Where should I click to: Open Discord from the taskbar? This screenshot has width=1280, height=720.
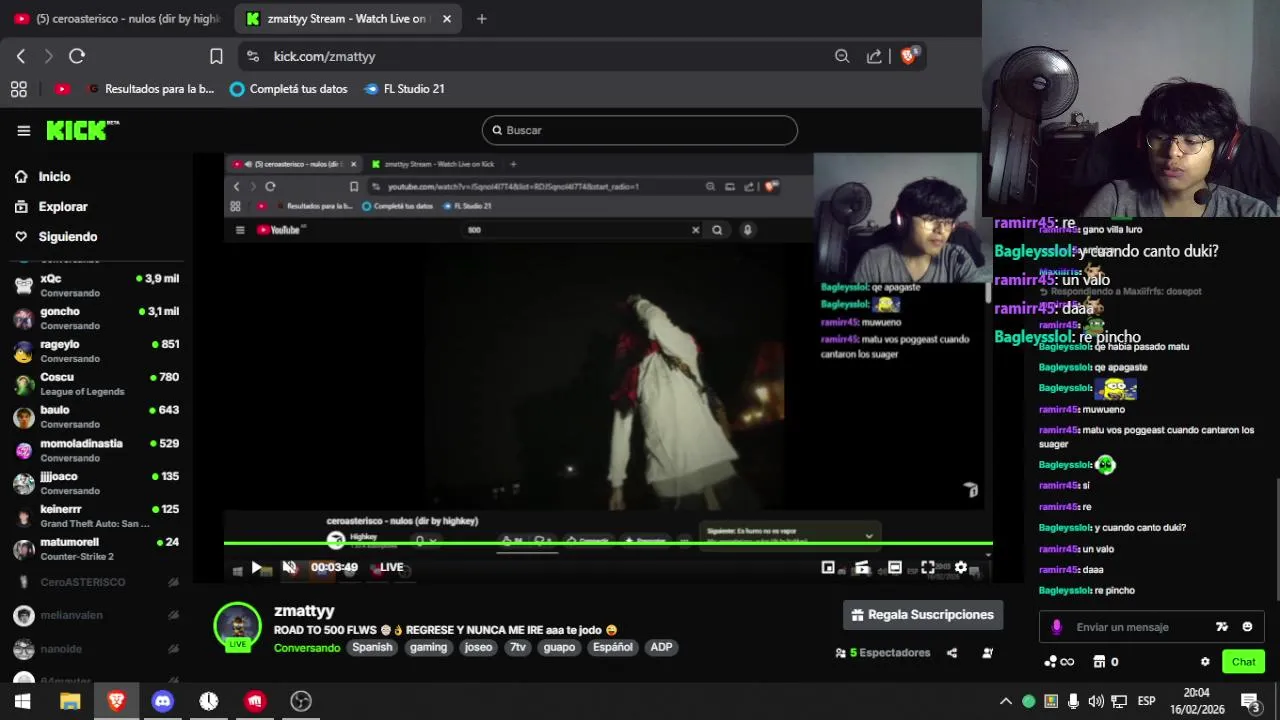(162, 701)
